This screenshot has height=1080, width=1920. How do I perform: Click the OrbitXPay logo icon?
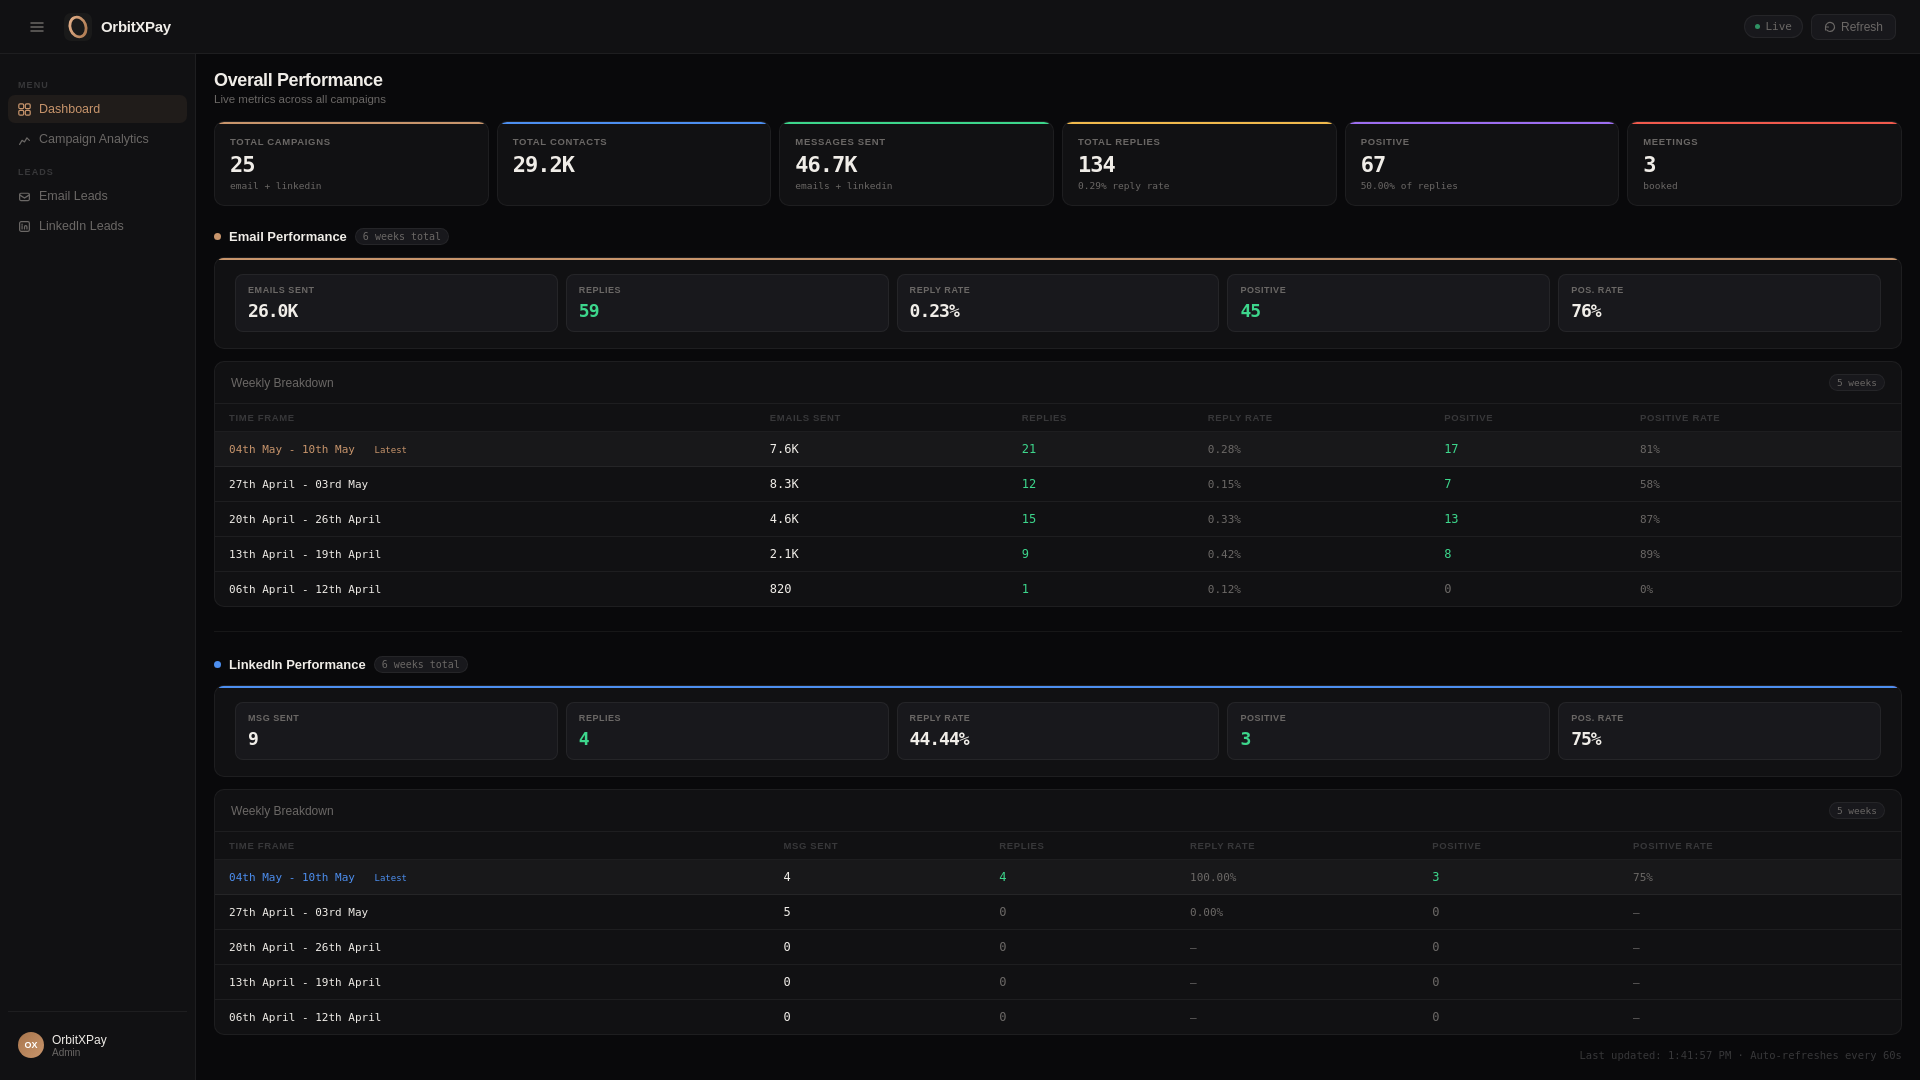click(78, 27)
